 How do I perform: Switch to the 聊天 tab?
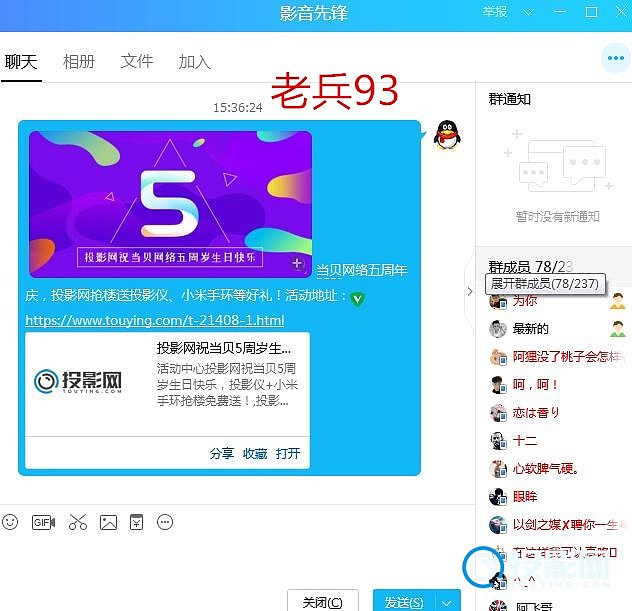click(21, 62)
